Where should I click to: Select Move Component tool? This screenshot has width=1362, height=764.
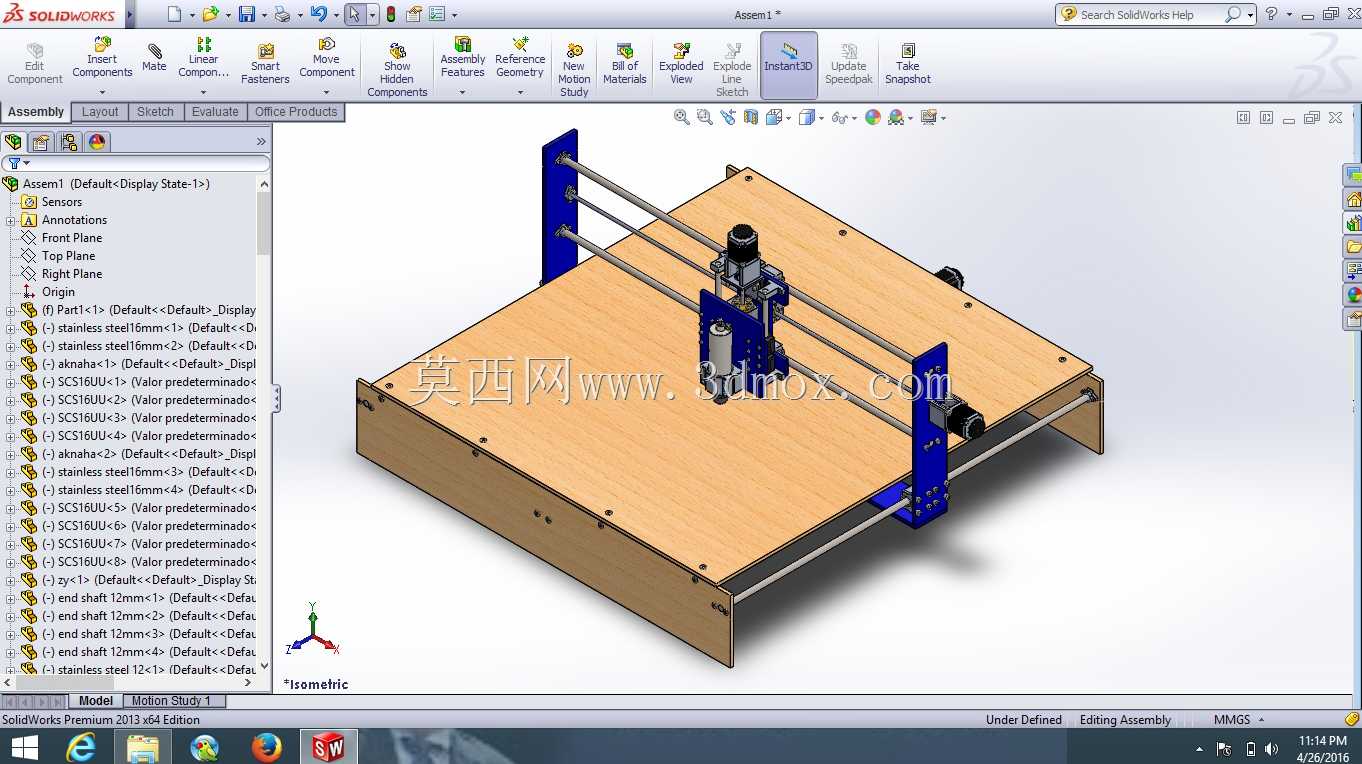point(327,58)
